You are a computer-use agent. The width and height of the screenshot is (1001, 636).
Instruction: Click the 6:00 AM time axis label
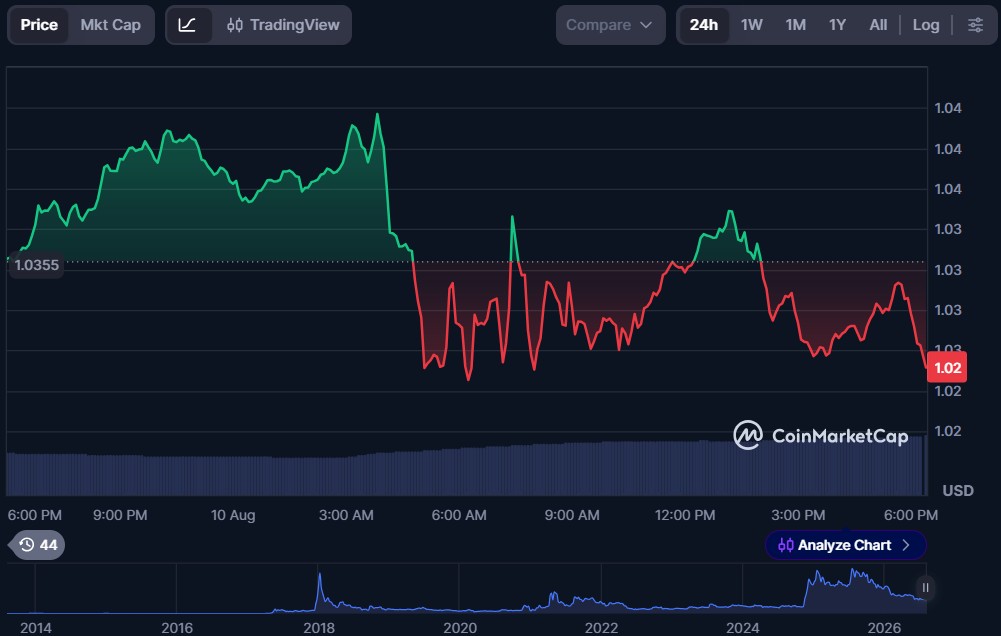[459, 515]
